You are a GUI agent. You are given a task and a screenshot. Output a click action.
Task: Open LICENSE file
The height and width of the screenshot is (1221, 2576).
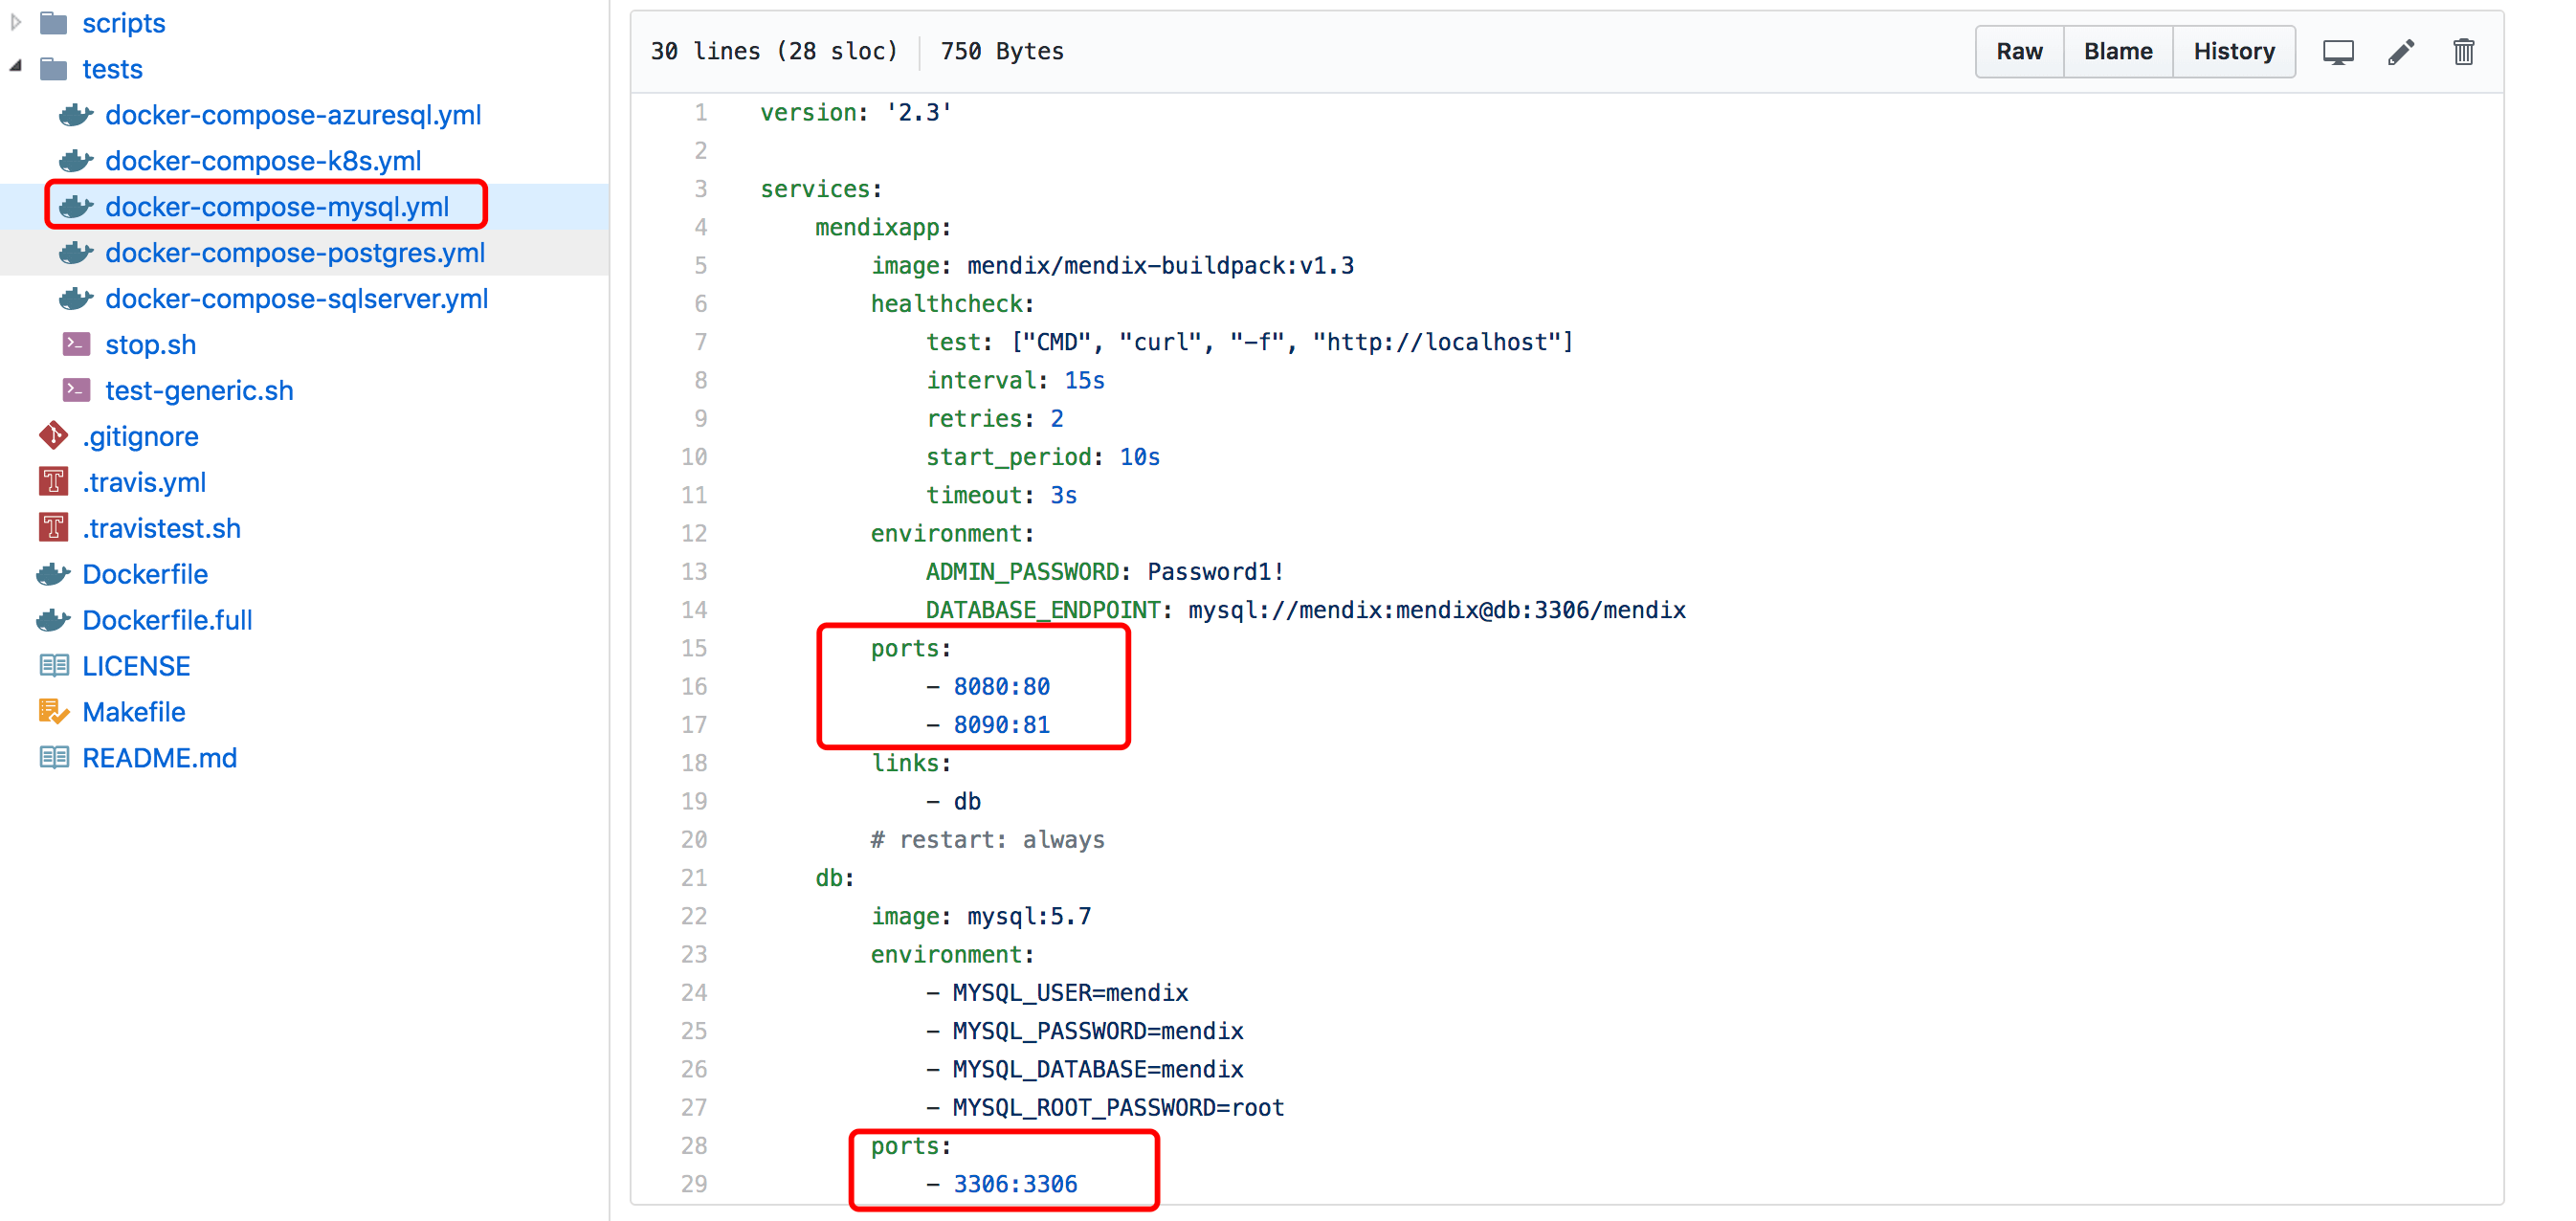point(136,667)
